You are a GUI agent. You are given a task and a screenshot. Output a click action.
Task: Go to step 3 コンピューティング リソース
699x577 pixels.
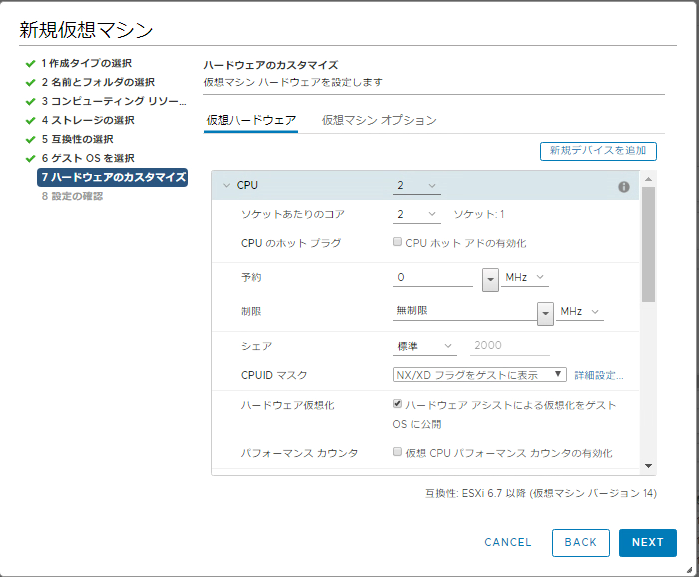[114, 101]
